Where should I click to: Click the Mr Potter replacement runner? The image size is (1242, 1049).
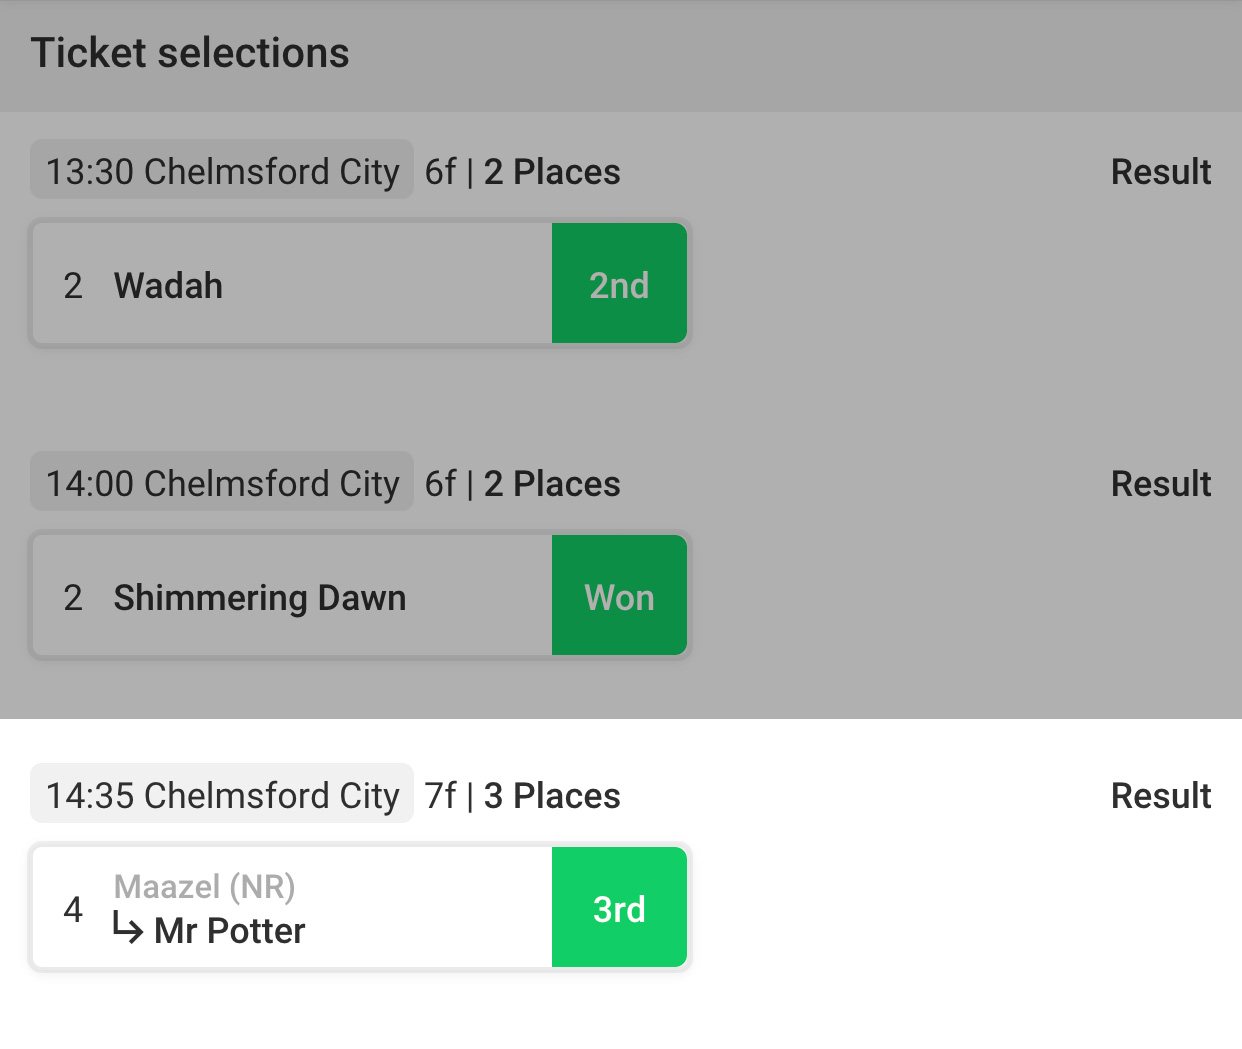(x=229, y=931)
